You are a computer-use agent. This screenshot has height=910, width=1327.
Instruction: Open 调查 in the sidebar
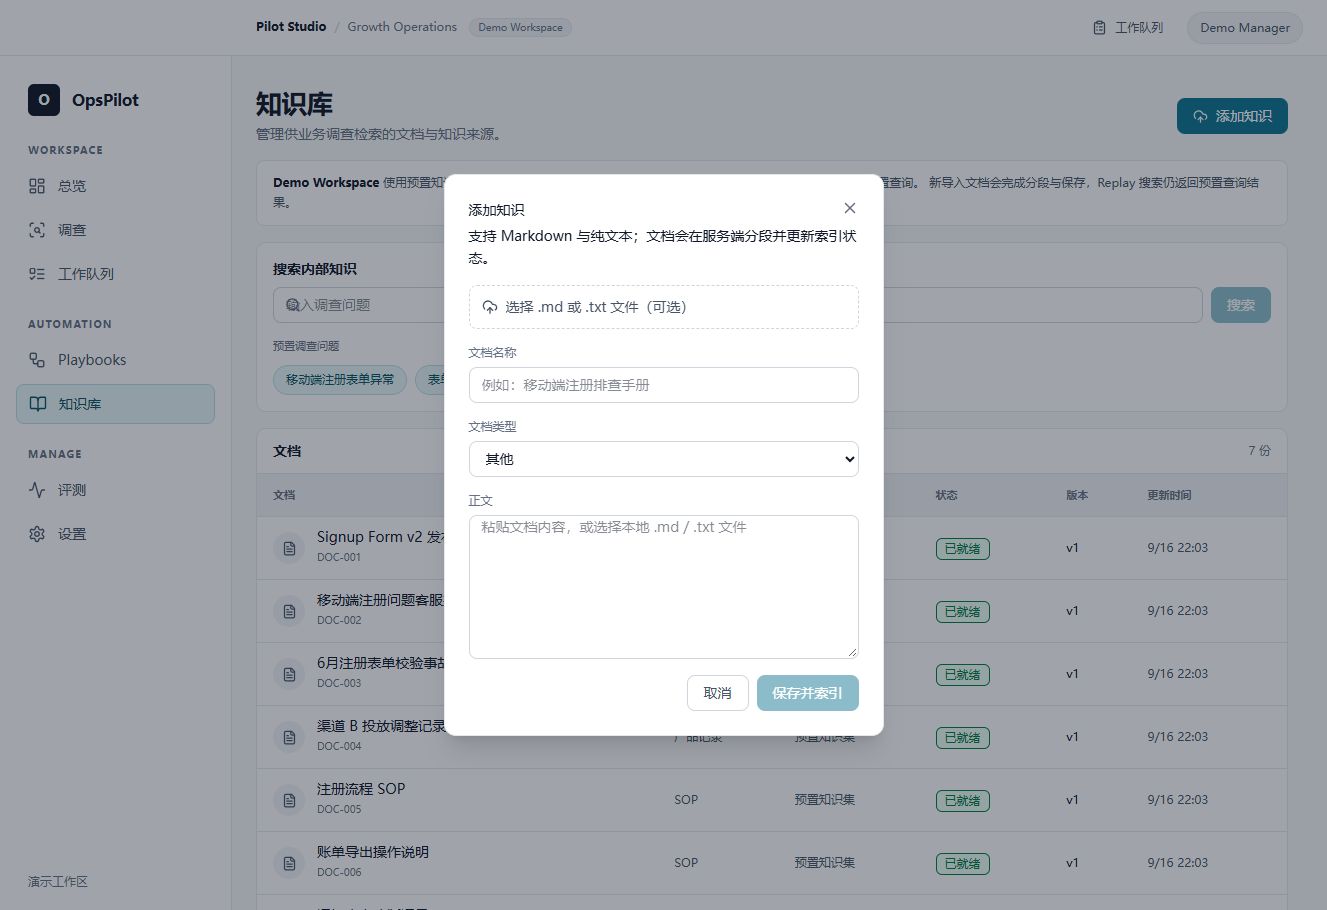pyautogui.click(x=115, y=230)
